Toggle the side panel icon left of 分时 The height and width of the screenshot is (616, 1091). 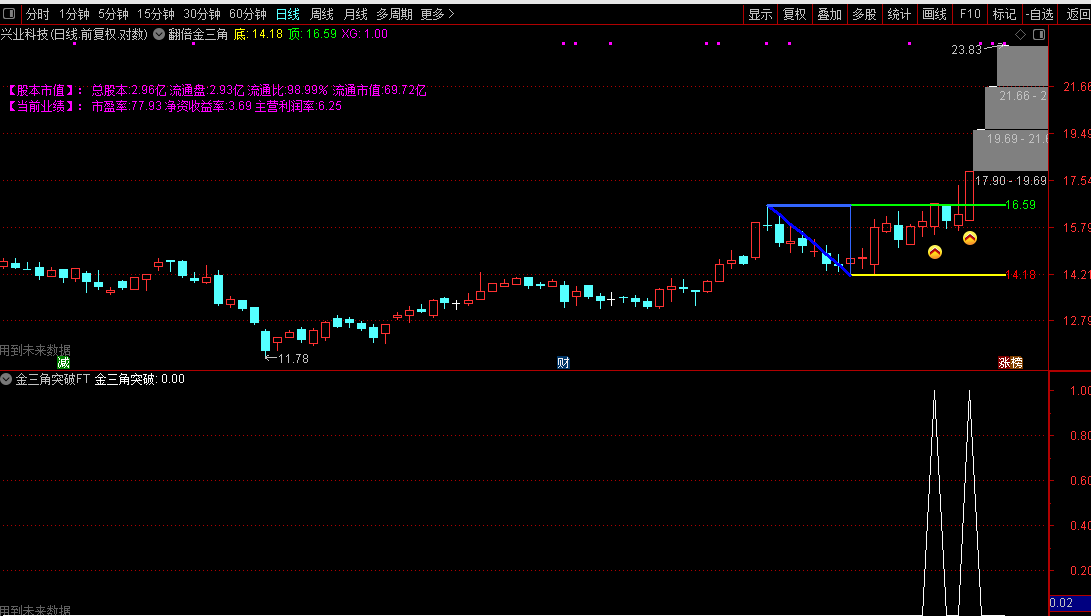click(x=10, y=14)
